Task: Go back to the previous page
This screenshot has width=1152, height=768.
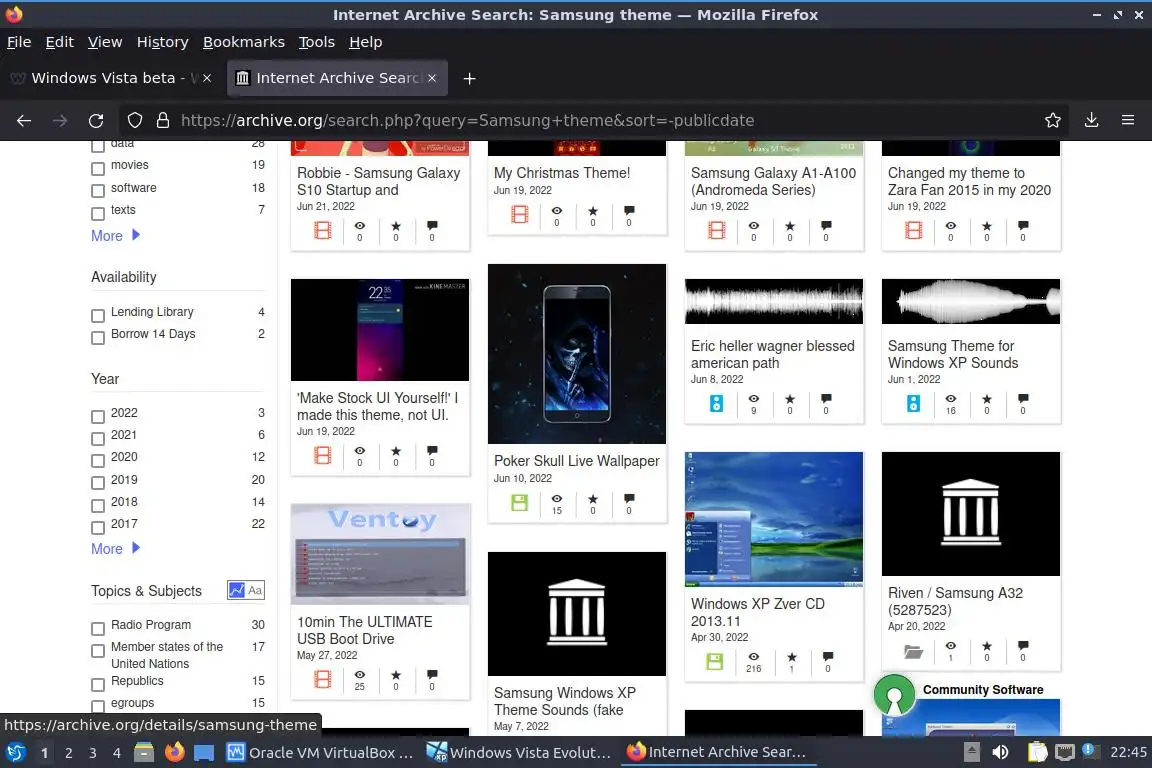Action: (24, 120)
